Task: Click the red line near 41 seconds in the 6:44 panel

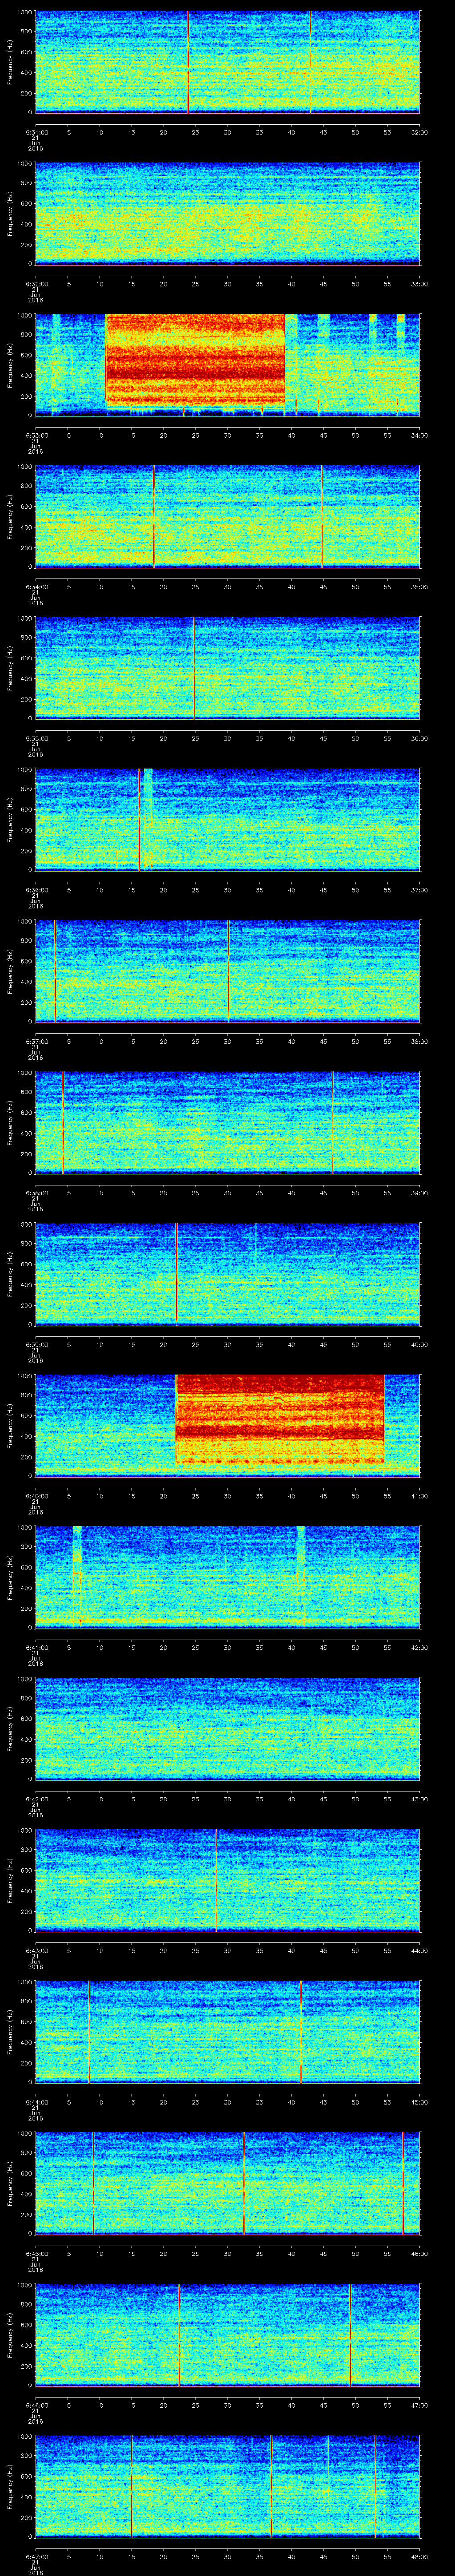Action: [x=300, y=2031]
